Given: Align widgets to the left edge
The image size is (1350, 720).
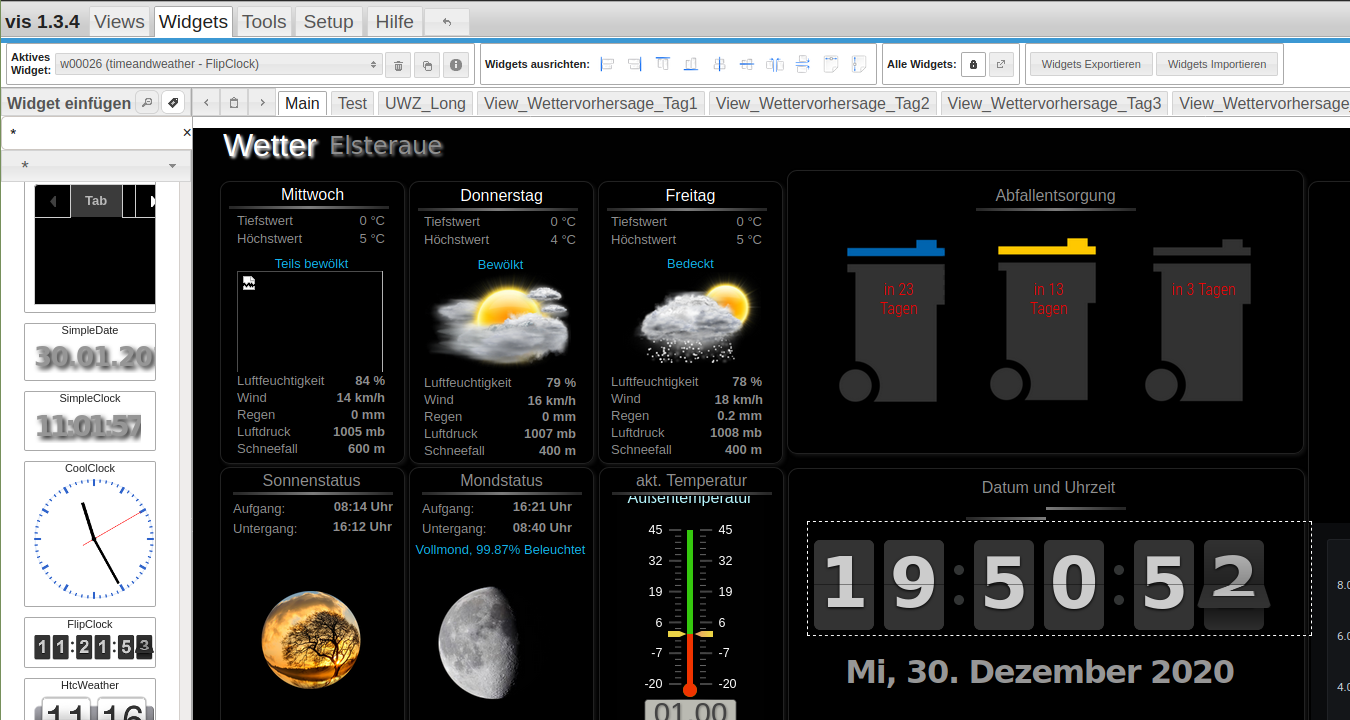Looking at the screenshot, I should tap(607, 65).
